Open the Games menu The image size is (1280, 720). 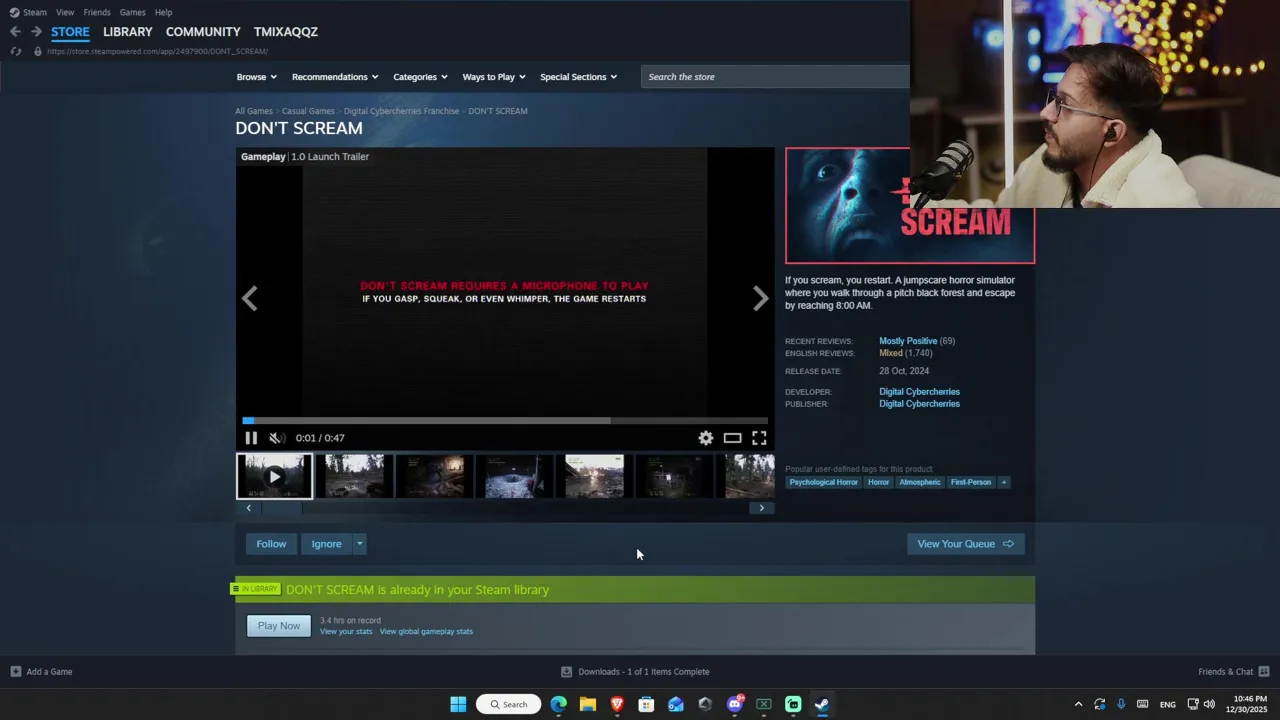(132, 12)
